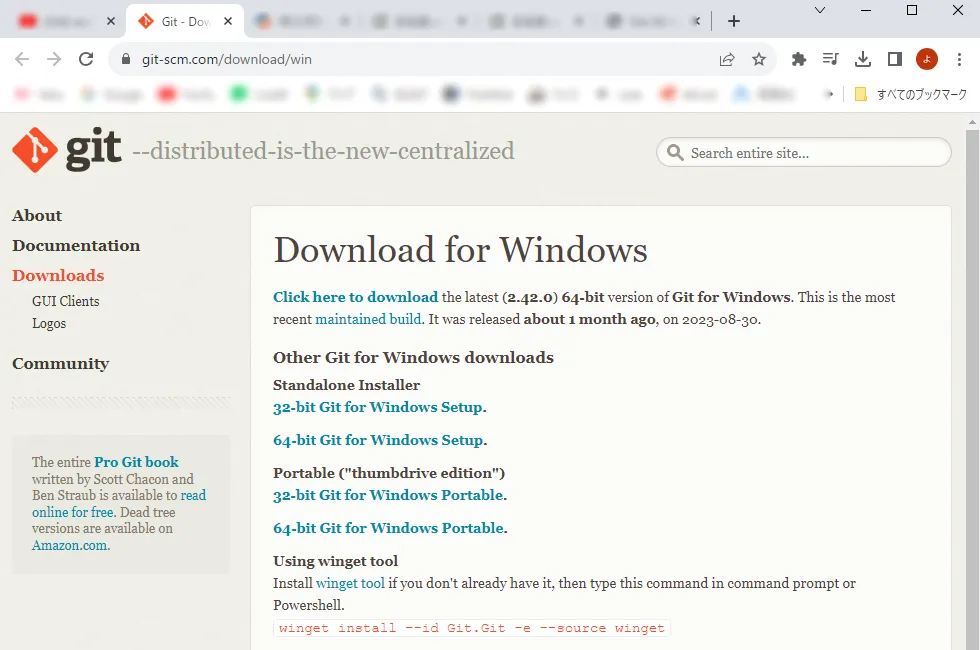
Task: Bookmark this page with the star icon
Action: (x=759, y=59)
